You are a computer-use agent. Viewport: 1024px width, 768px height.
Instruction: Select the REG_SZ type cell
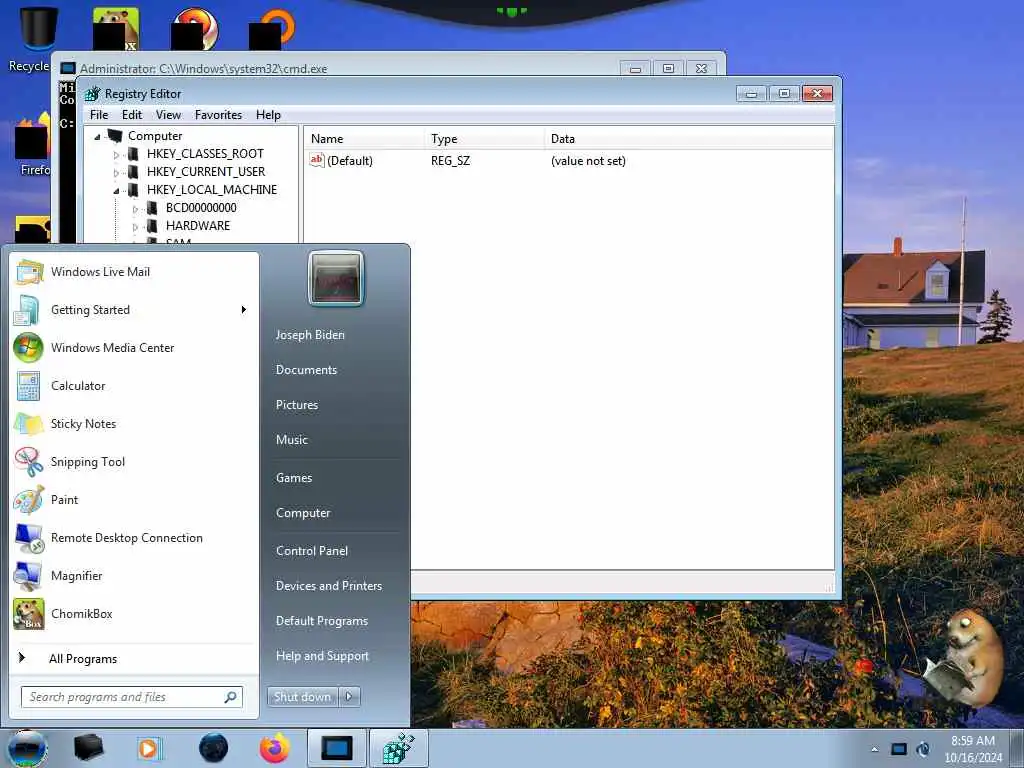click(450, 161)
